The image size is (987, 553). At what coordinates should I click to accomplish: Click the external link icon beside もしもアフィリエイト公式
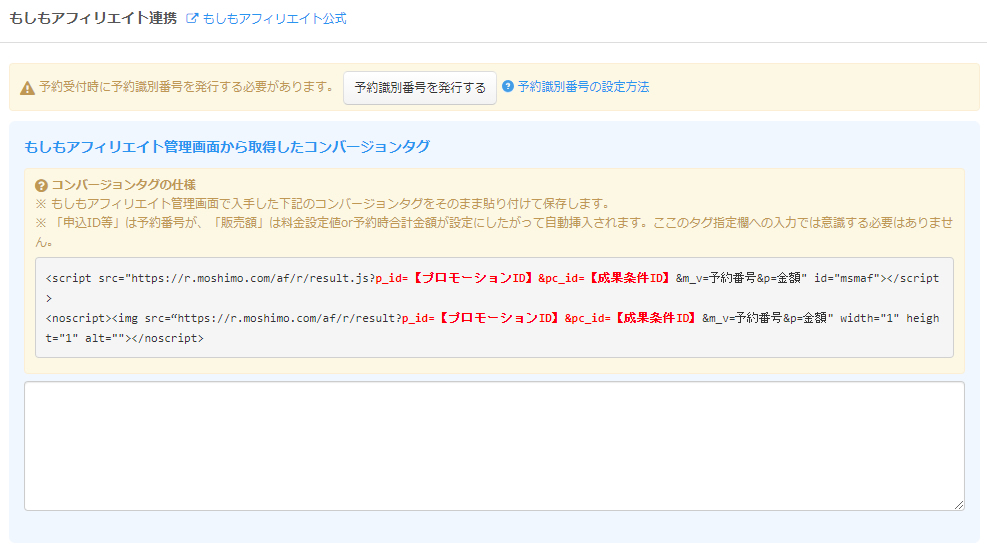pyautogui.click(x=193, y=19)
